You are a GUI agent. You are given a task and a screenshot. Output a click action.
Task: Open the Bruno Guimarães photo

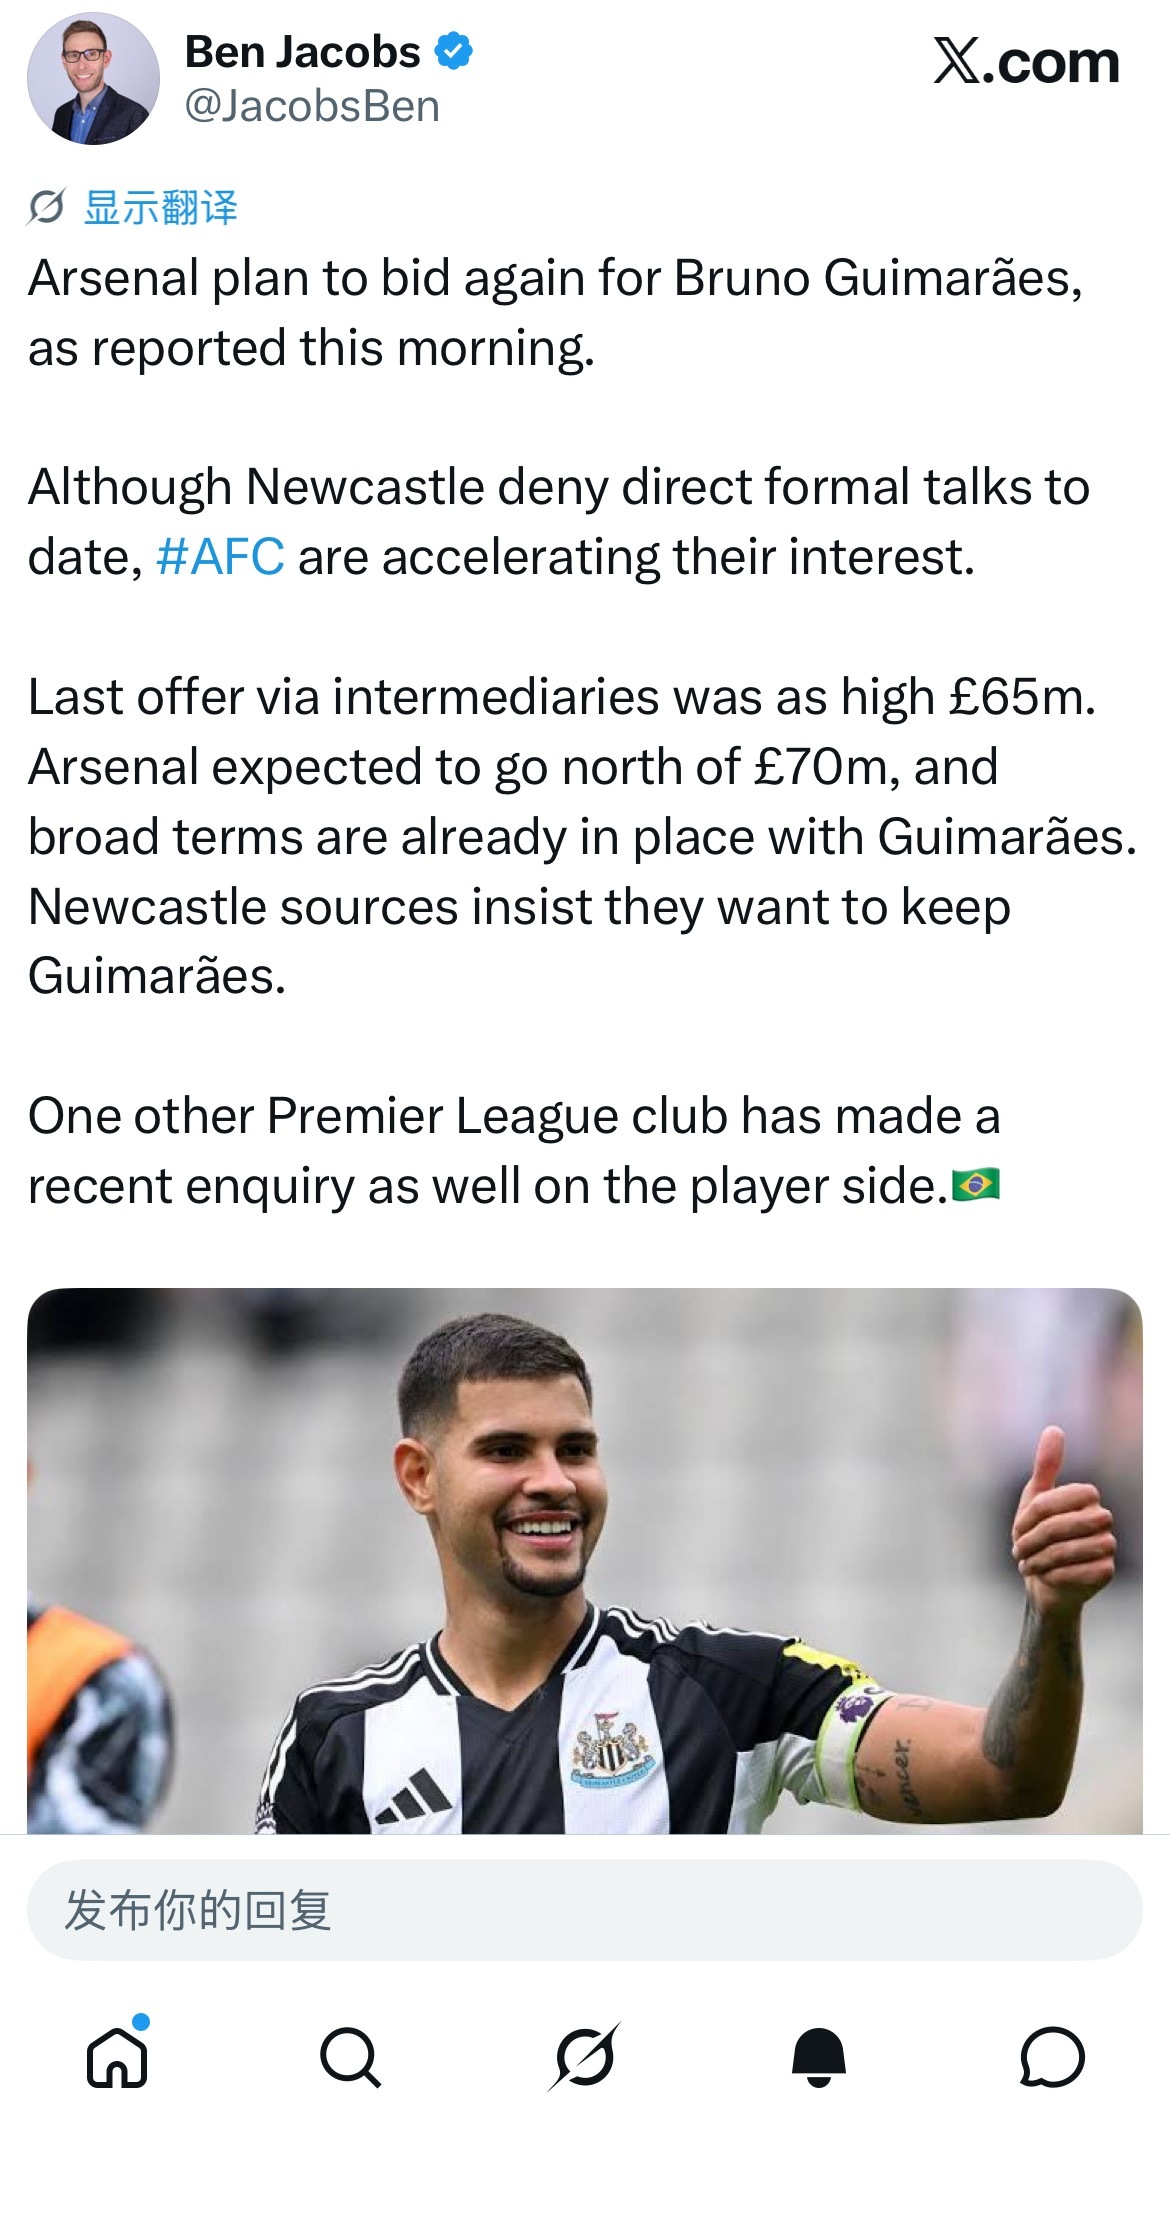point(585,1560)
